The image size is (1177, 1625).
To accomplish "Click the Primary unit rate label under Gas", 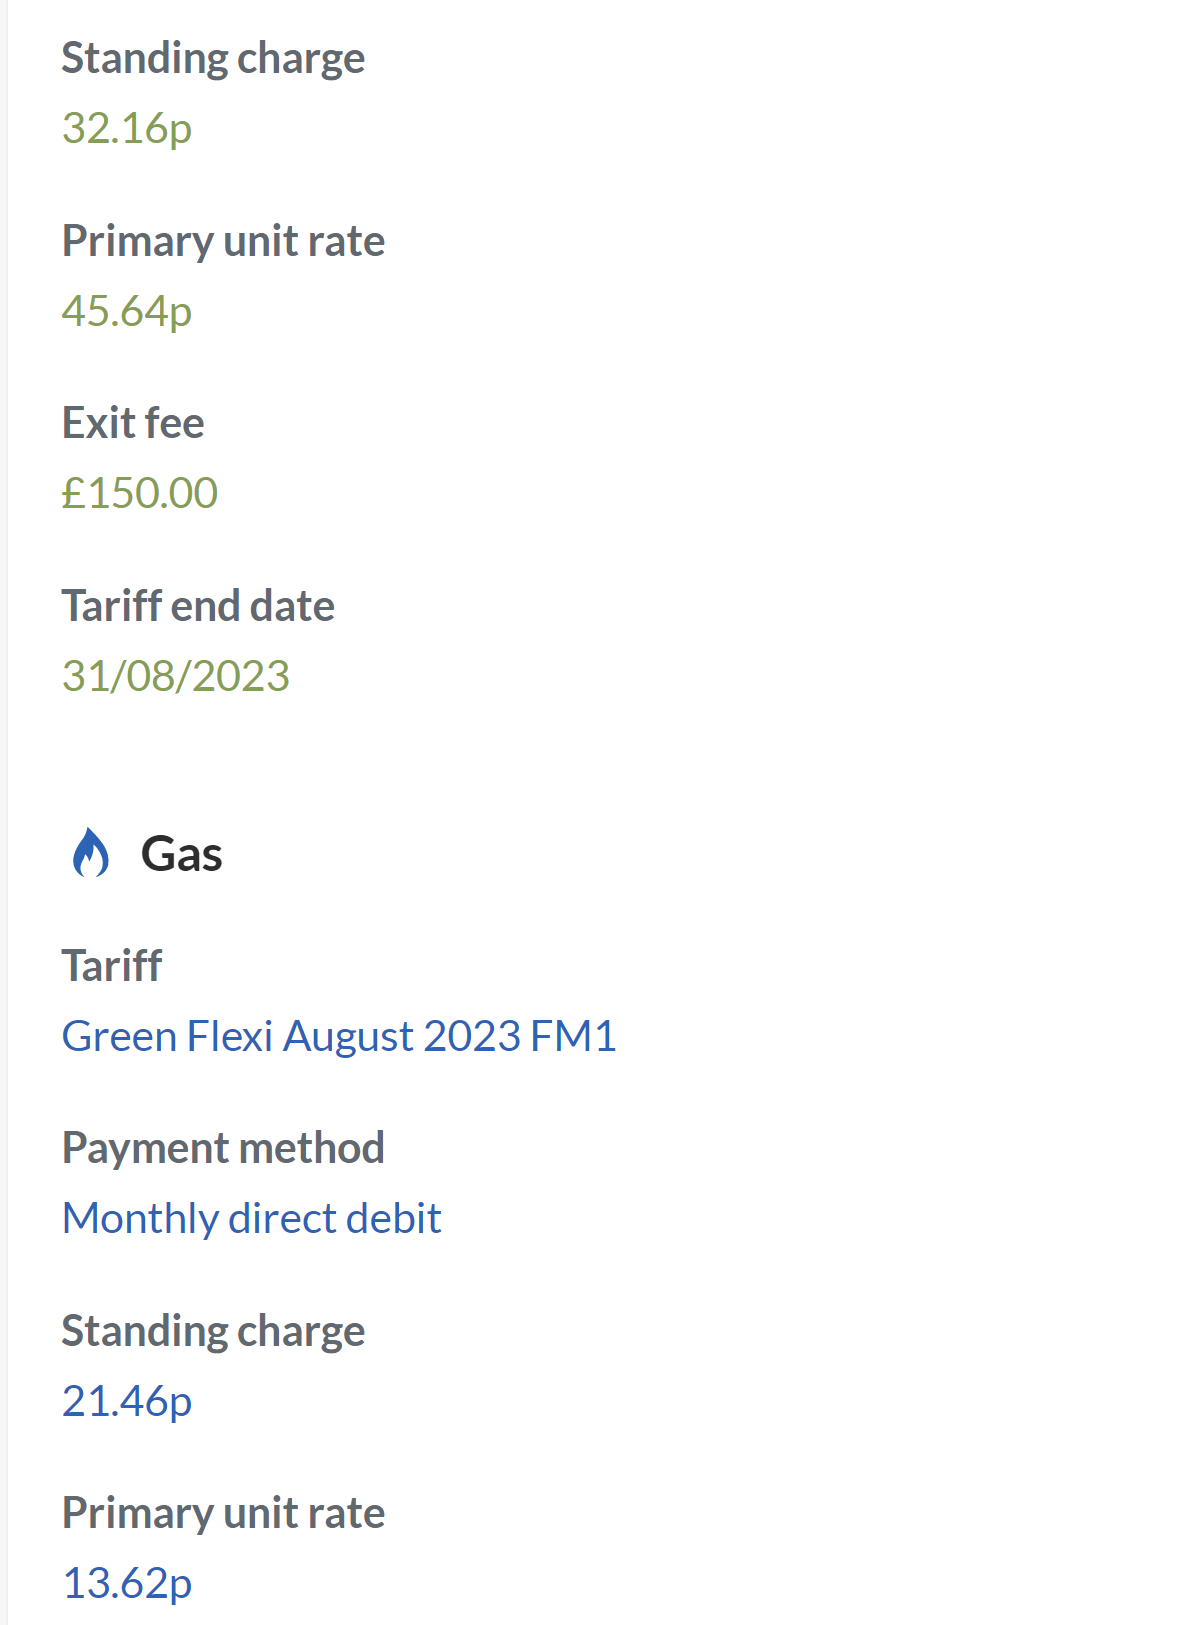I will coord(223,1513).
